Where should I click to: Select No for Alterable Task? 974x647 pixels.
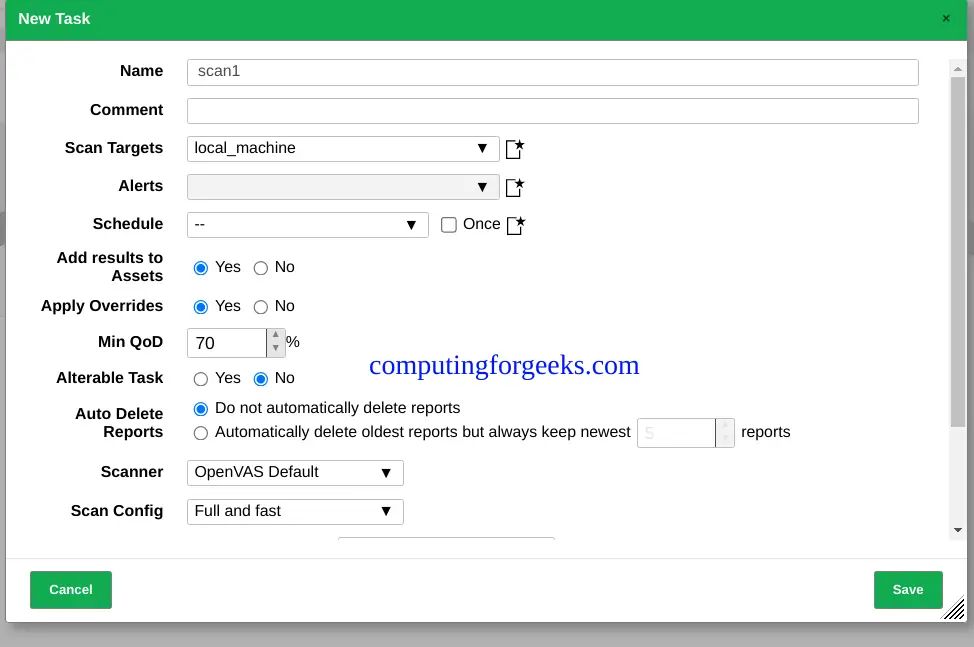(261, 379)
